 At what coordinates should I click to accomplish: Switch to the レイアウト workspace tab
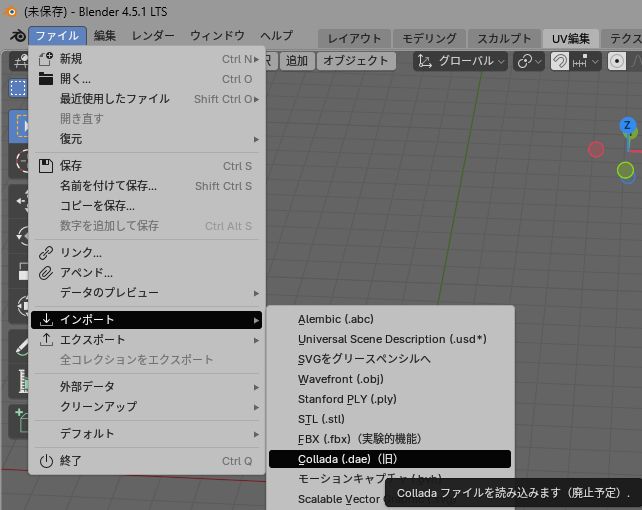(x=354, y=38)
